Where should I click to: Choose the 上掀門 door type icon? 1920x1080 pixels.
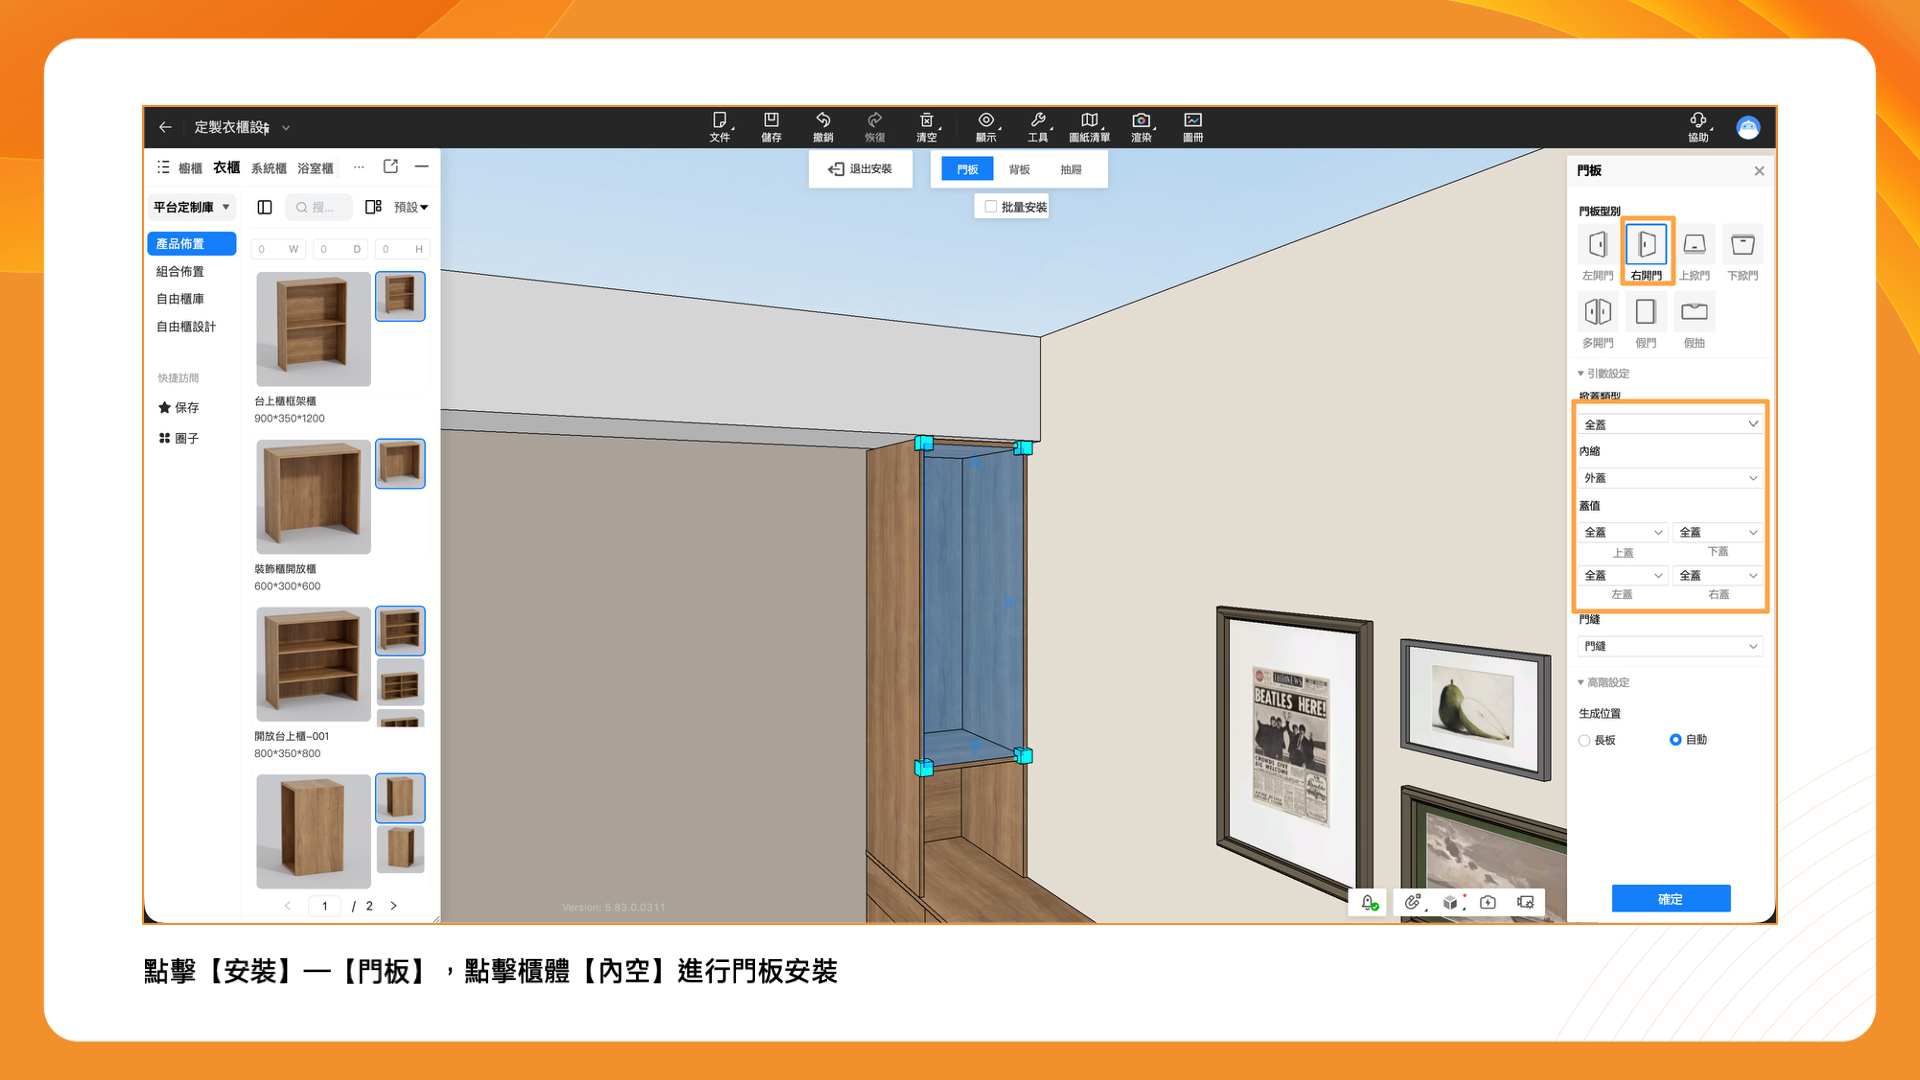coord(1694,245)
